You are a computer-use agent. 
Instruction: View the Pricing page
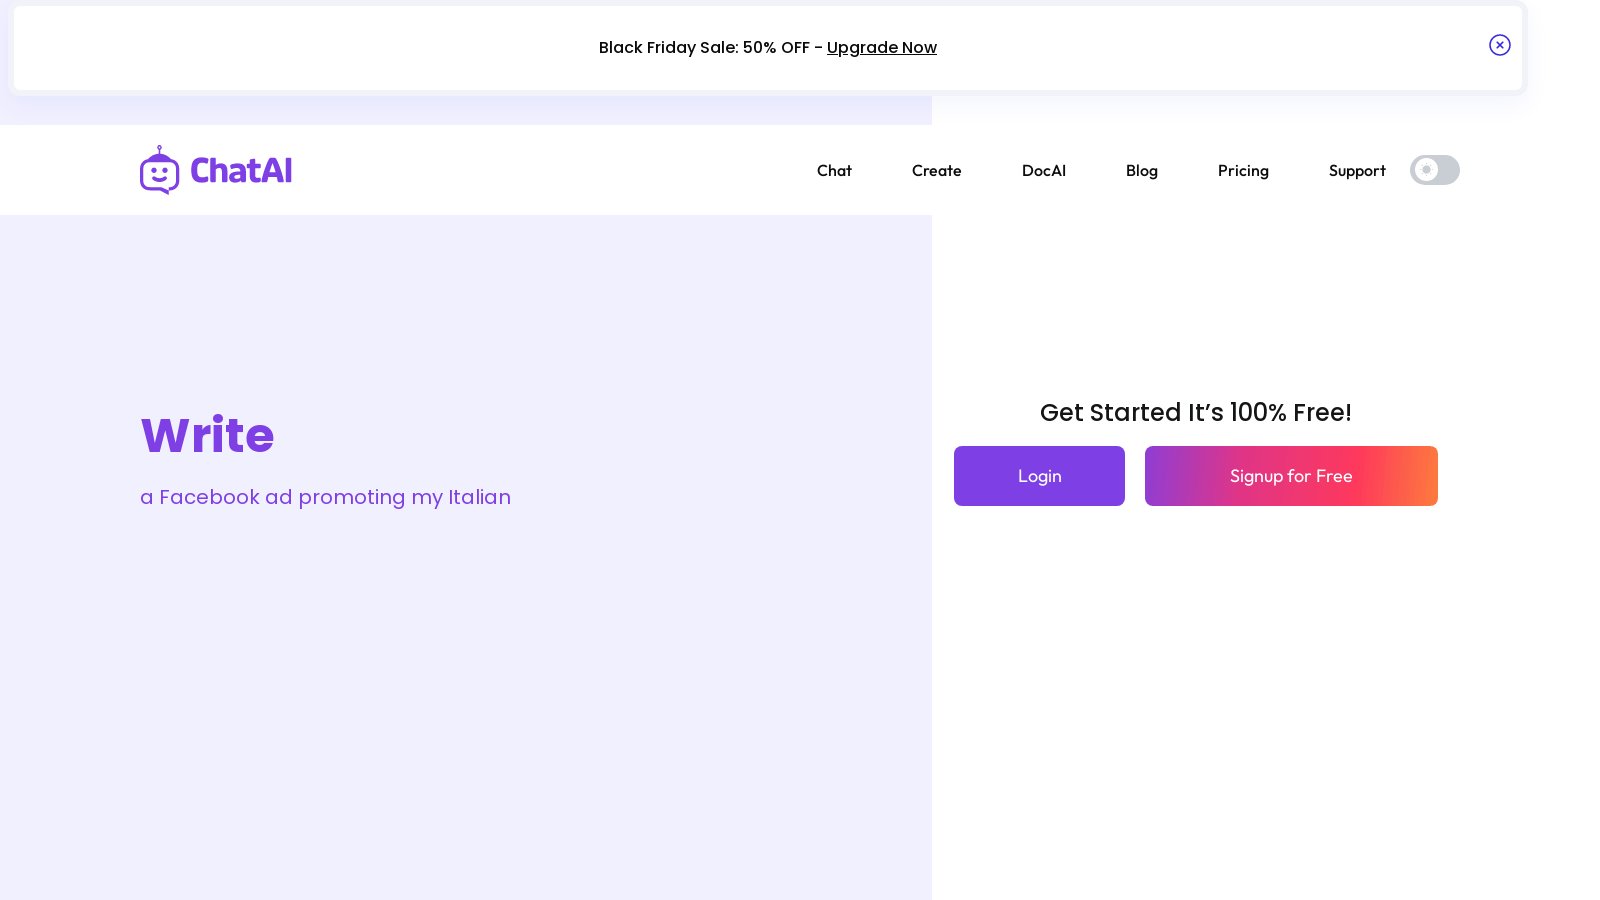click(x=1243, y=171)
